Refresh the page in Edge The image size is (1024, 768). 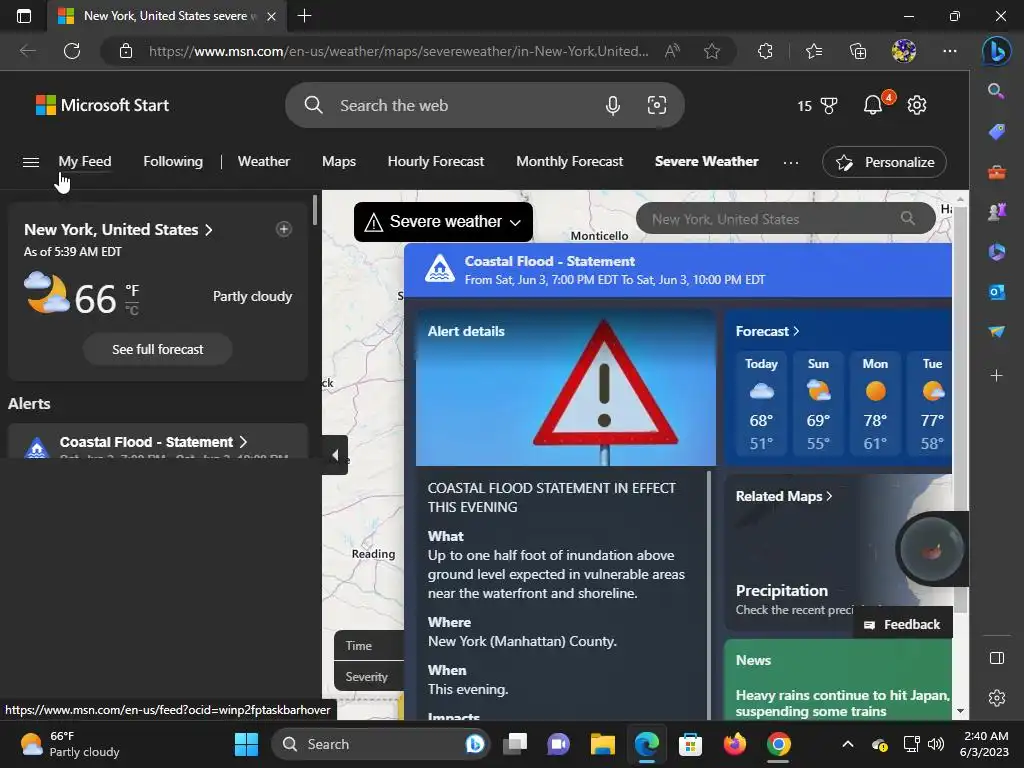72,51
